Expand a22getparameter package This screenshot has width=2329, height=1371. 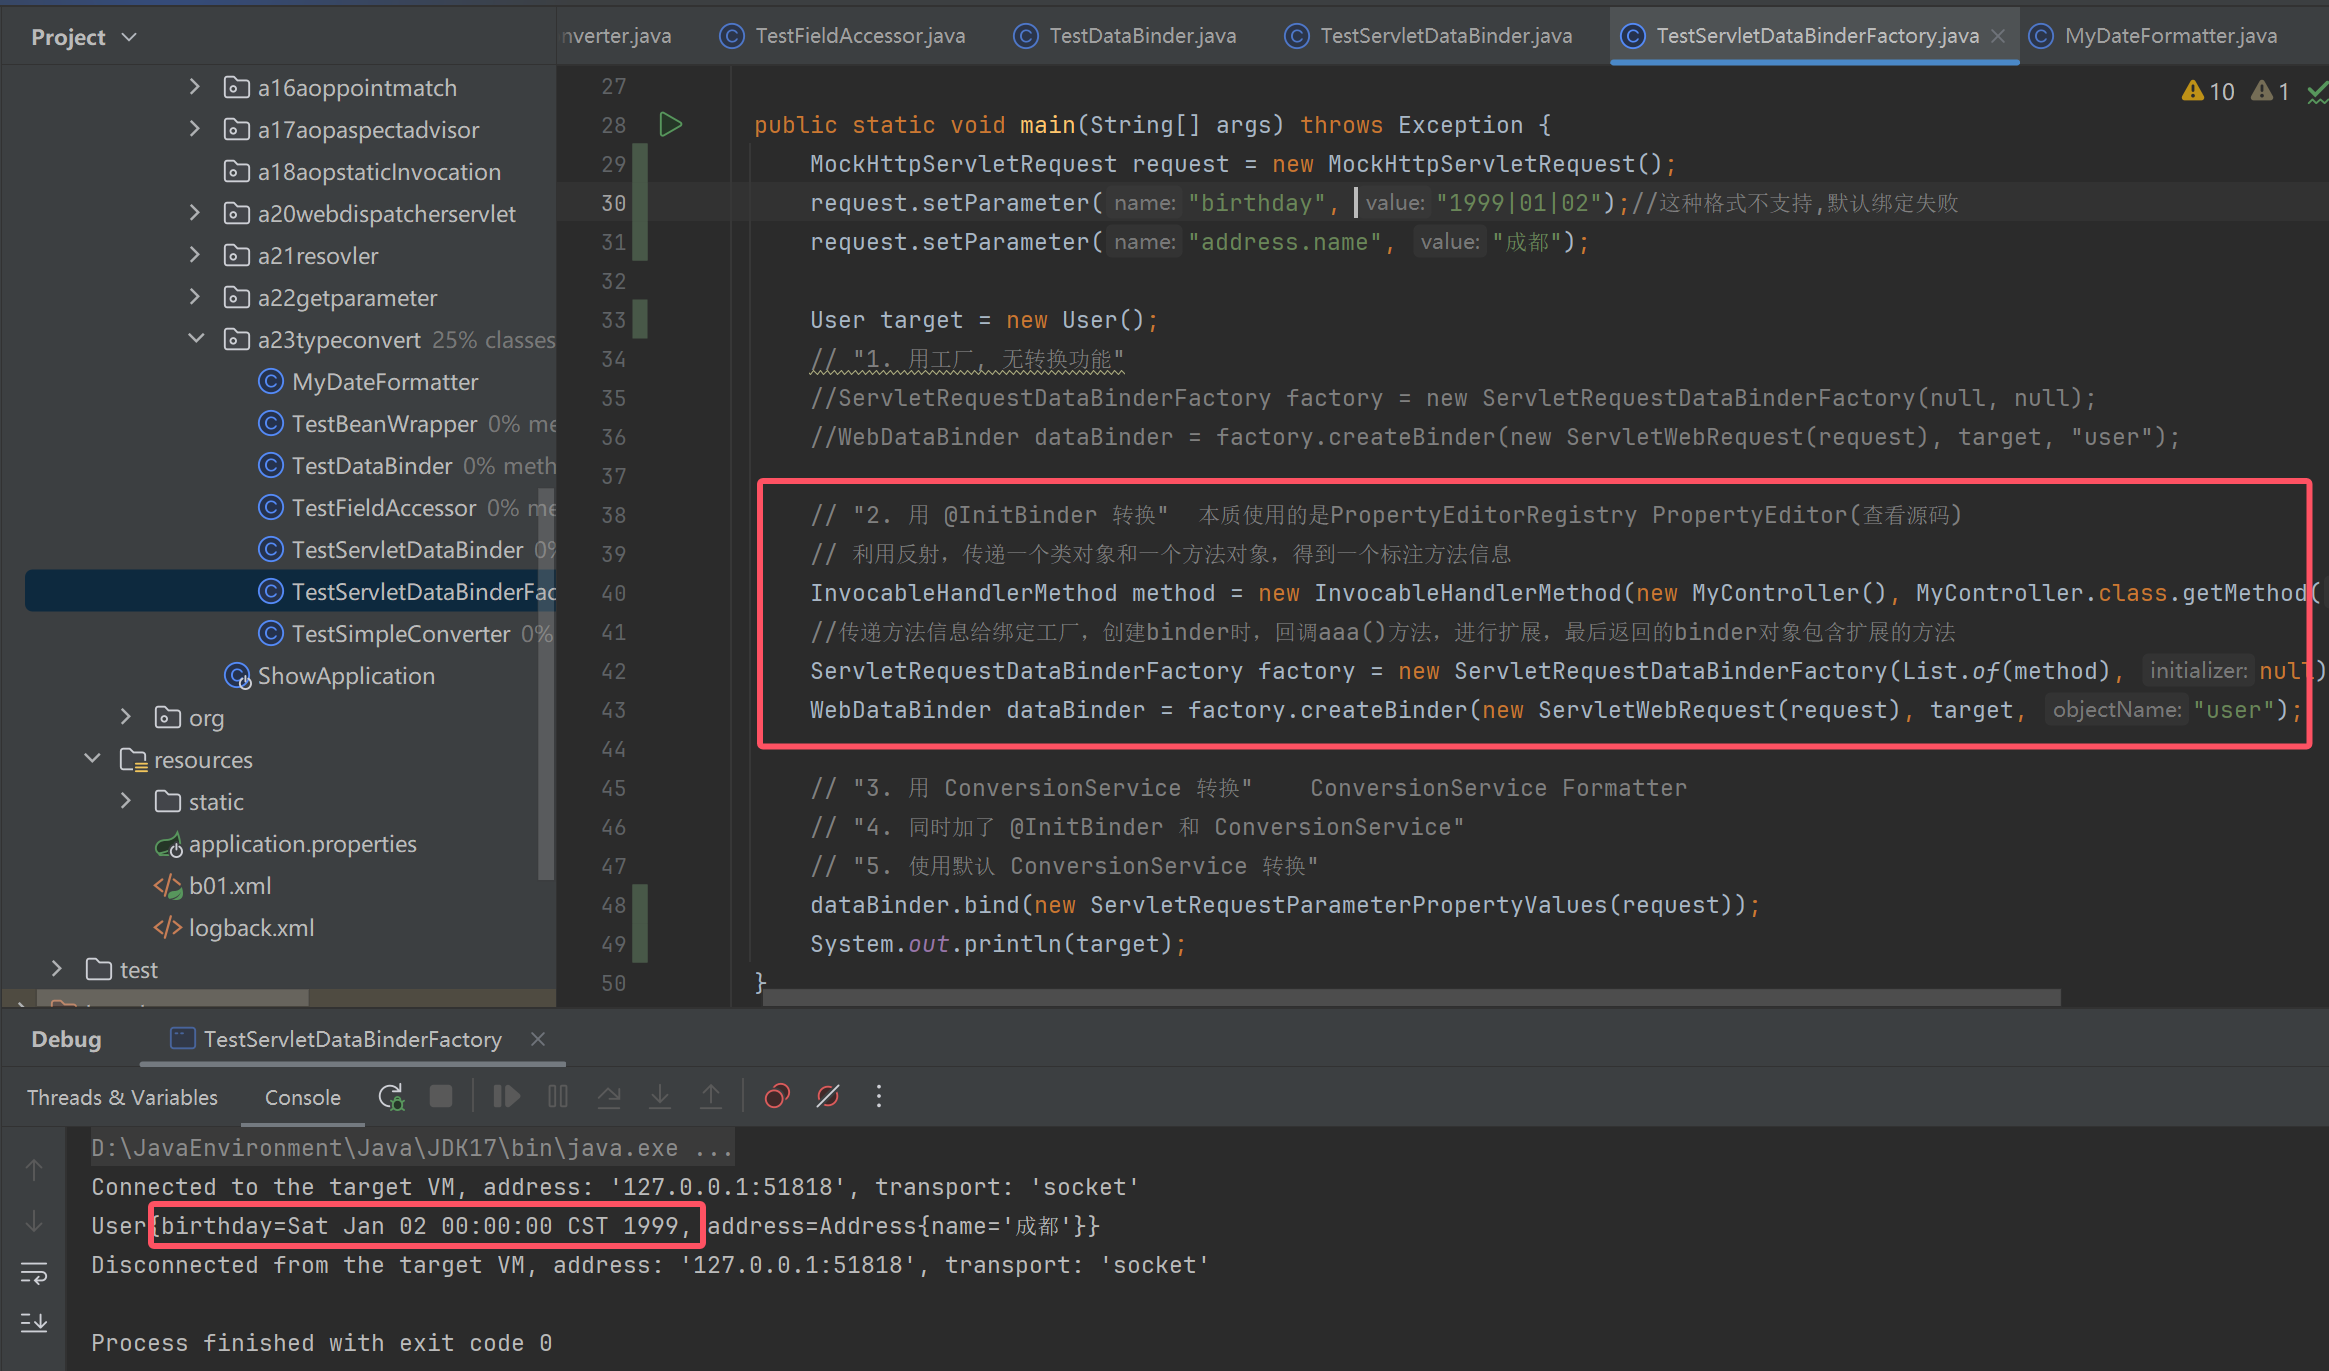click(195, 297)
